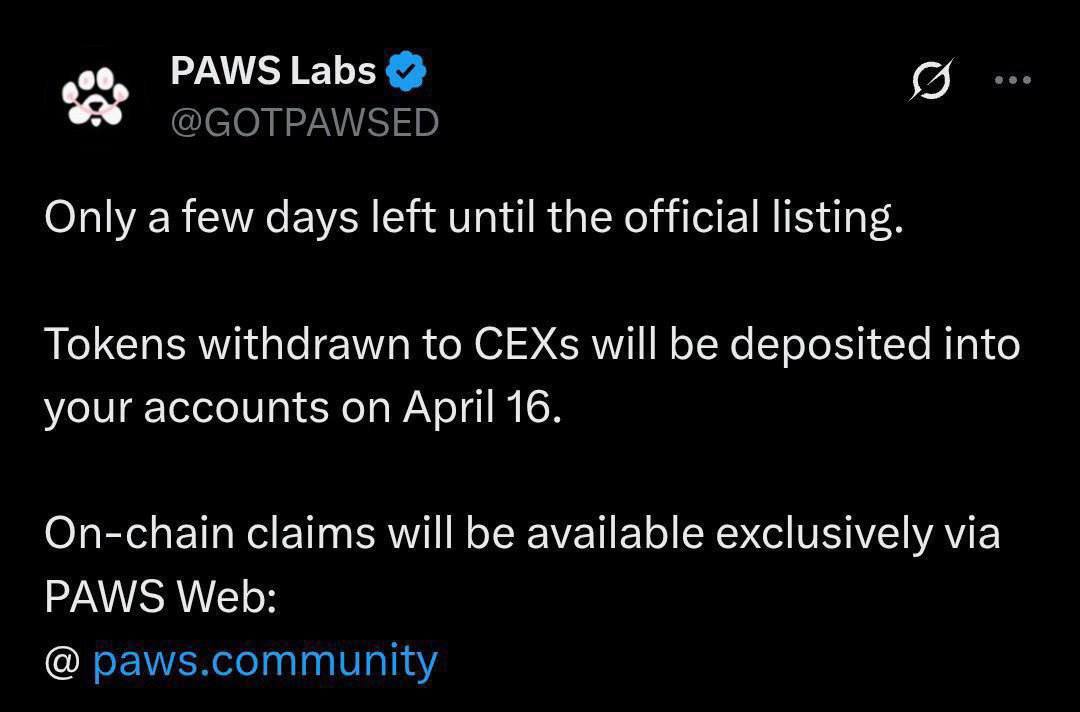Click the "Tokens withdrawn to CEXs" line
Image resolution: width=1080 pixels, height=712 pixels.
coord(532,344)
